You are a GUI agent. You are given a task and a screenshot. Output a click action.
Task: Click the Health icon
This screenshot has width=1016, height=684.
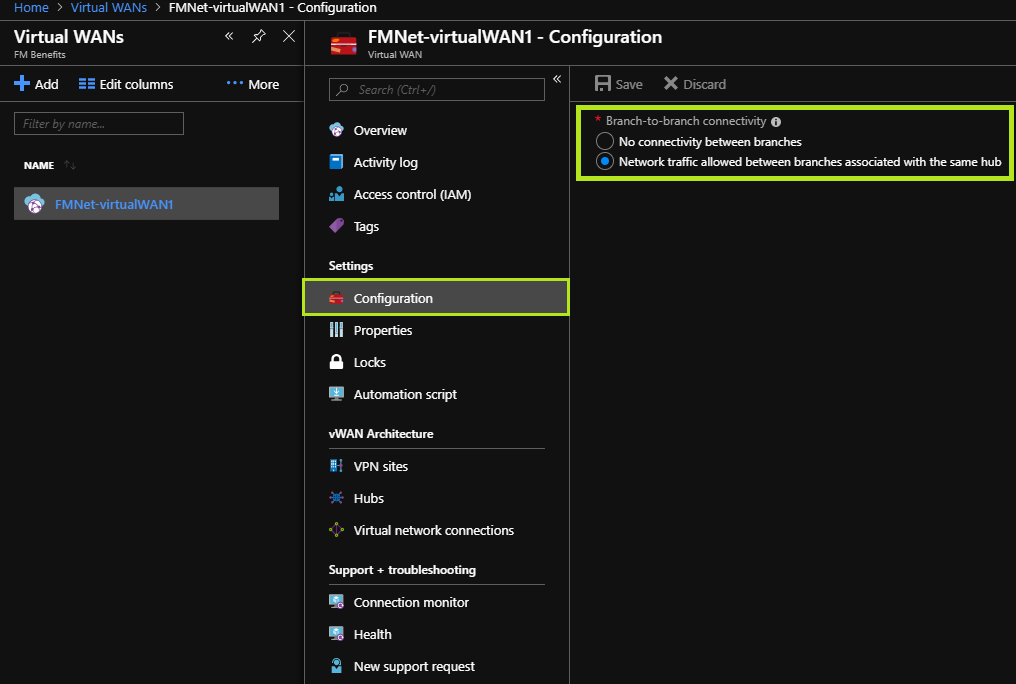[x=336, y=633]
